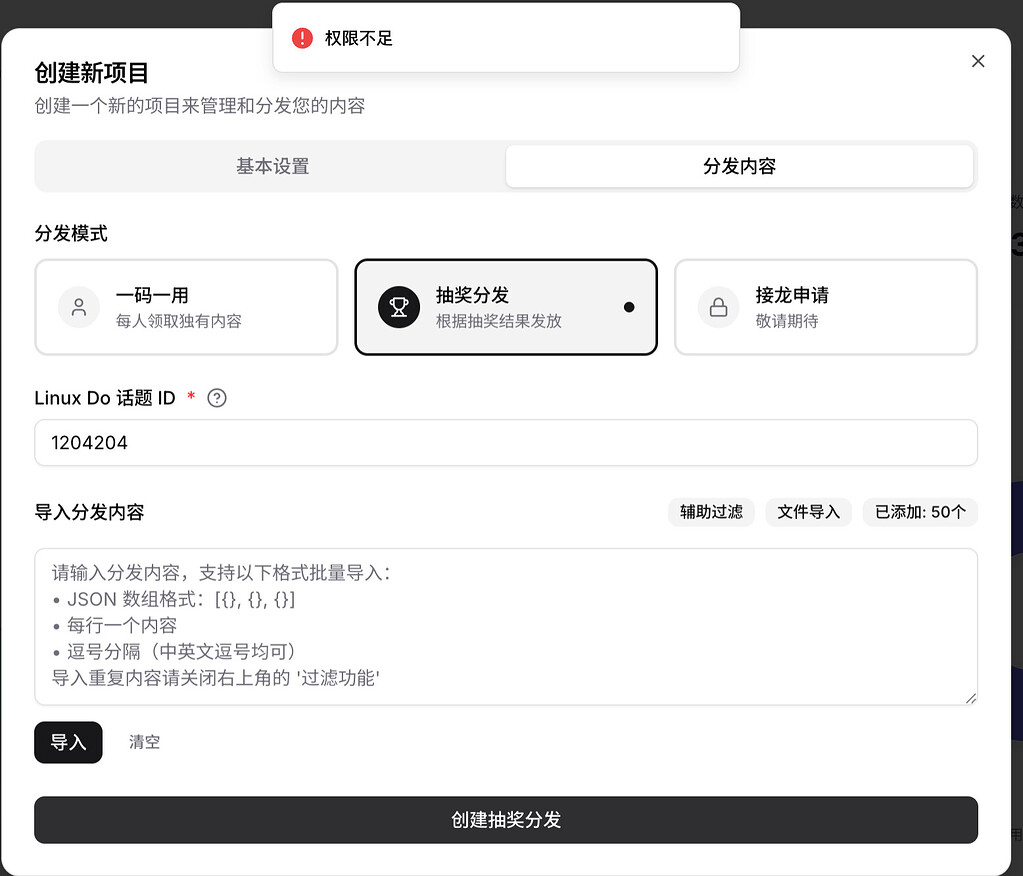Viewport: 1023px width, 876px height.
Task: Choose the 一码一用 distribution mode card
Action: coord(186,307)
